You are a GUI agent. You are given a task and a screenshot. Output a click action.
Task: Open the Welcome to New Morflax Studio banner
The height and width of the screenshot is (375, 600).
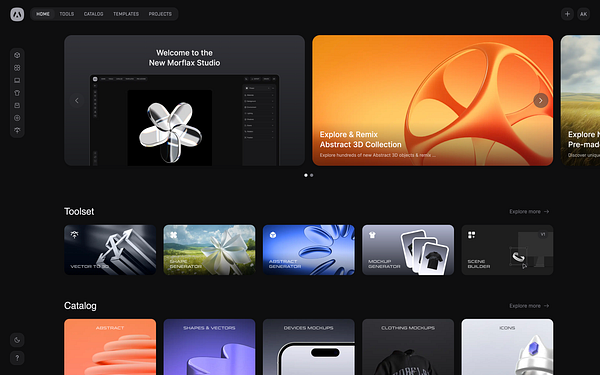[x=184, y=100]
